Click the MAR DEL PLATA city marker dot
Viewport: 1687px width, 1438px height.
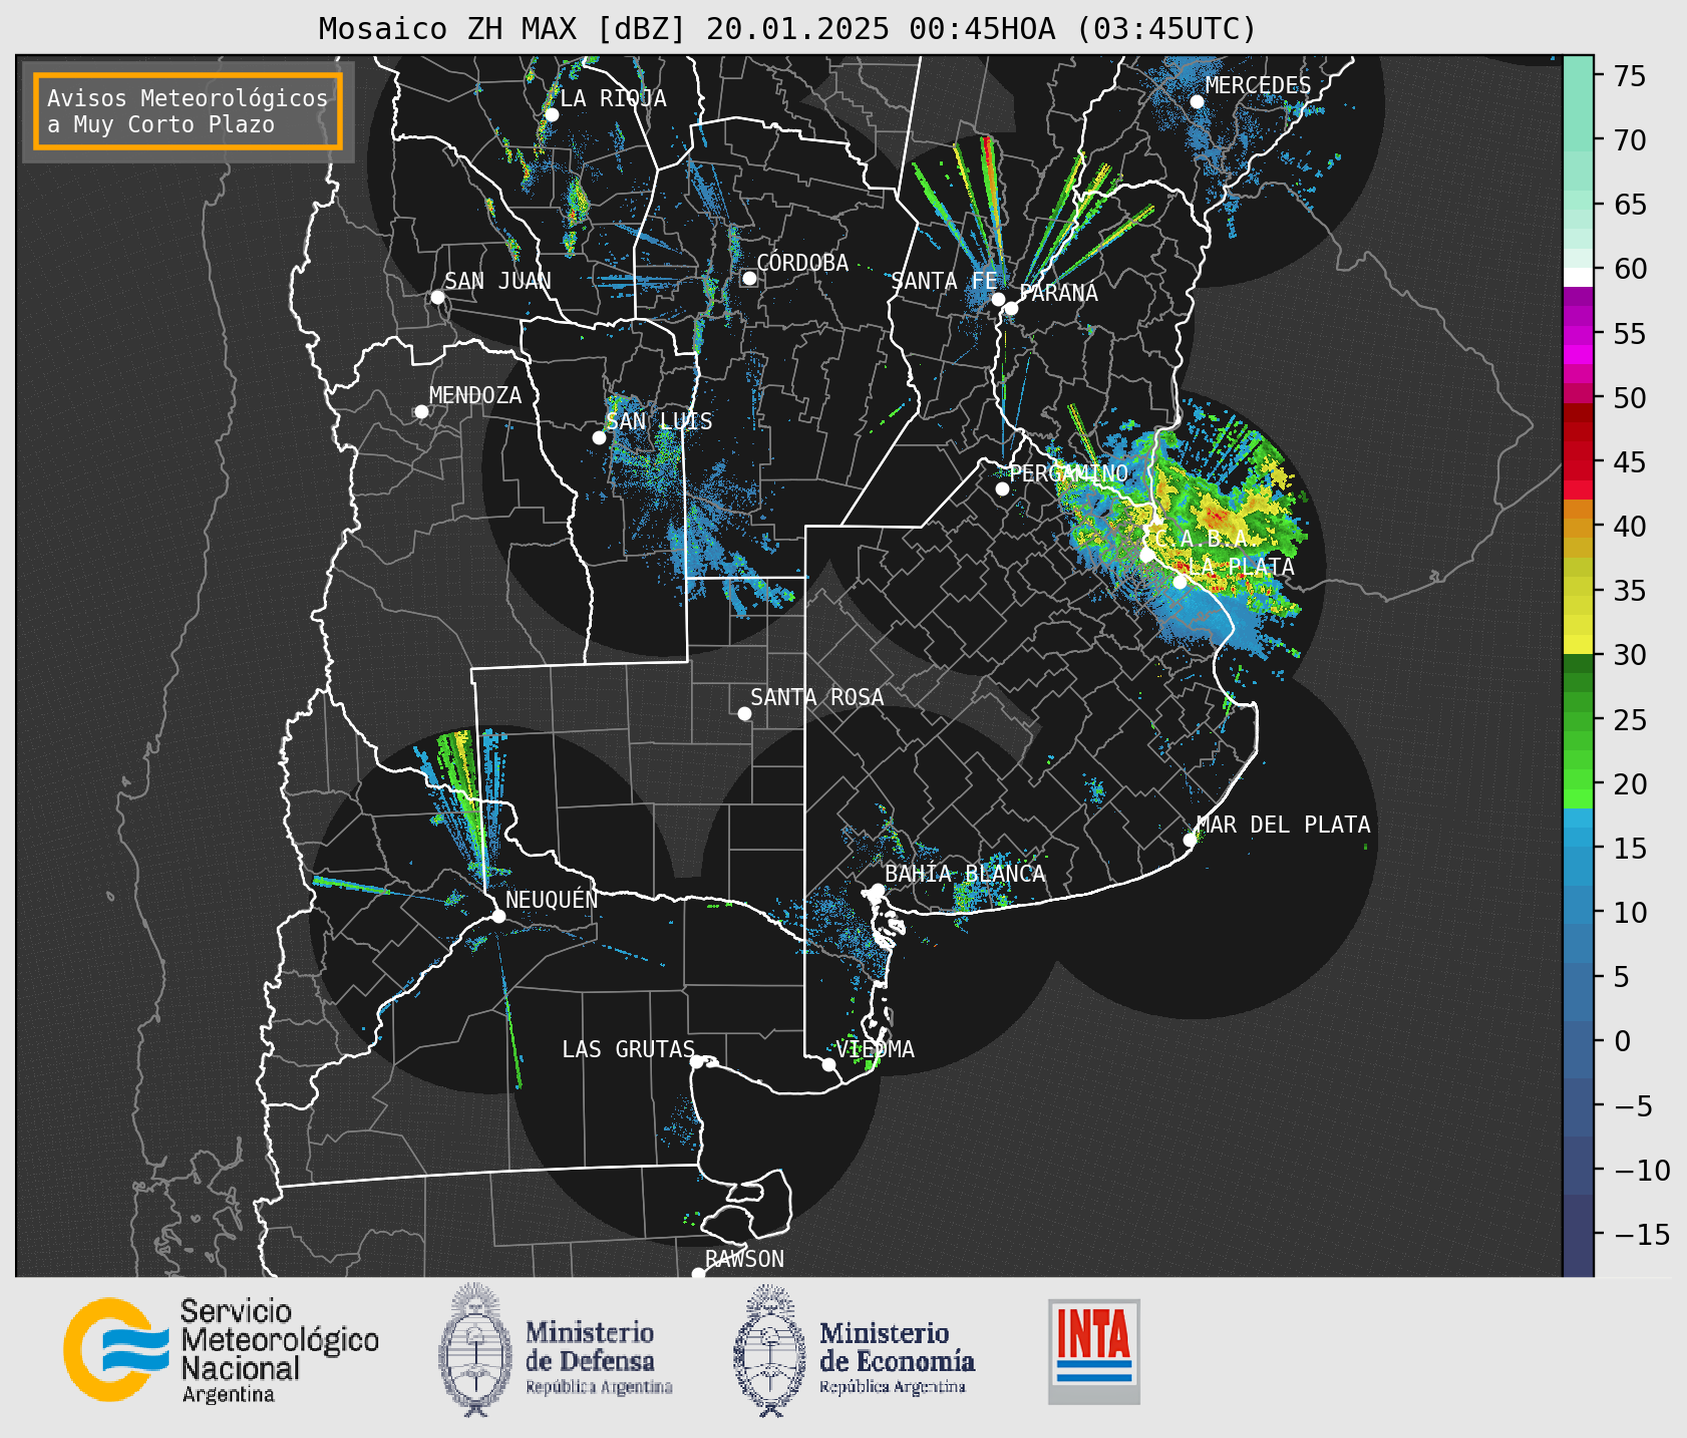(x=1190, y=840)
